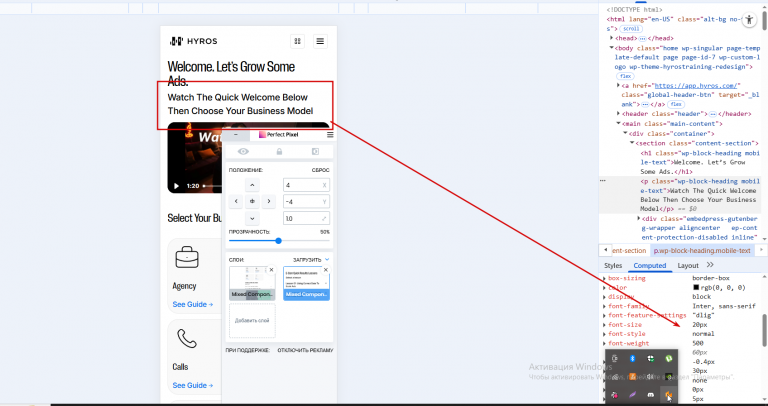This screenshot has width=768, height=406.
Task: Expand the font-size computed property
Action: (604, 325)
